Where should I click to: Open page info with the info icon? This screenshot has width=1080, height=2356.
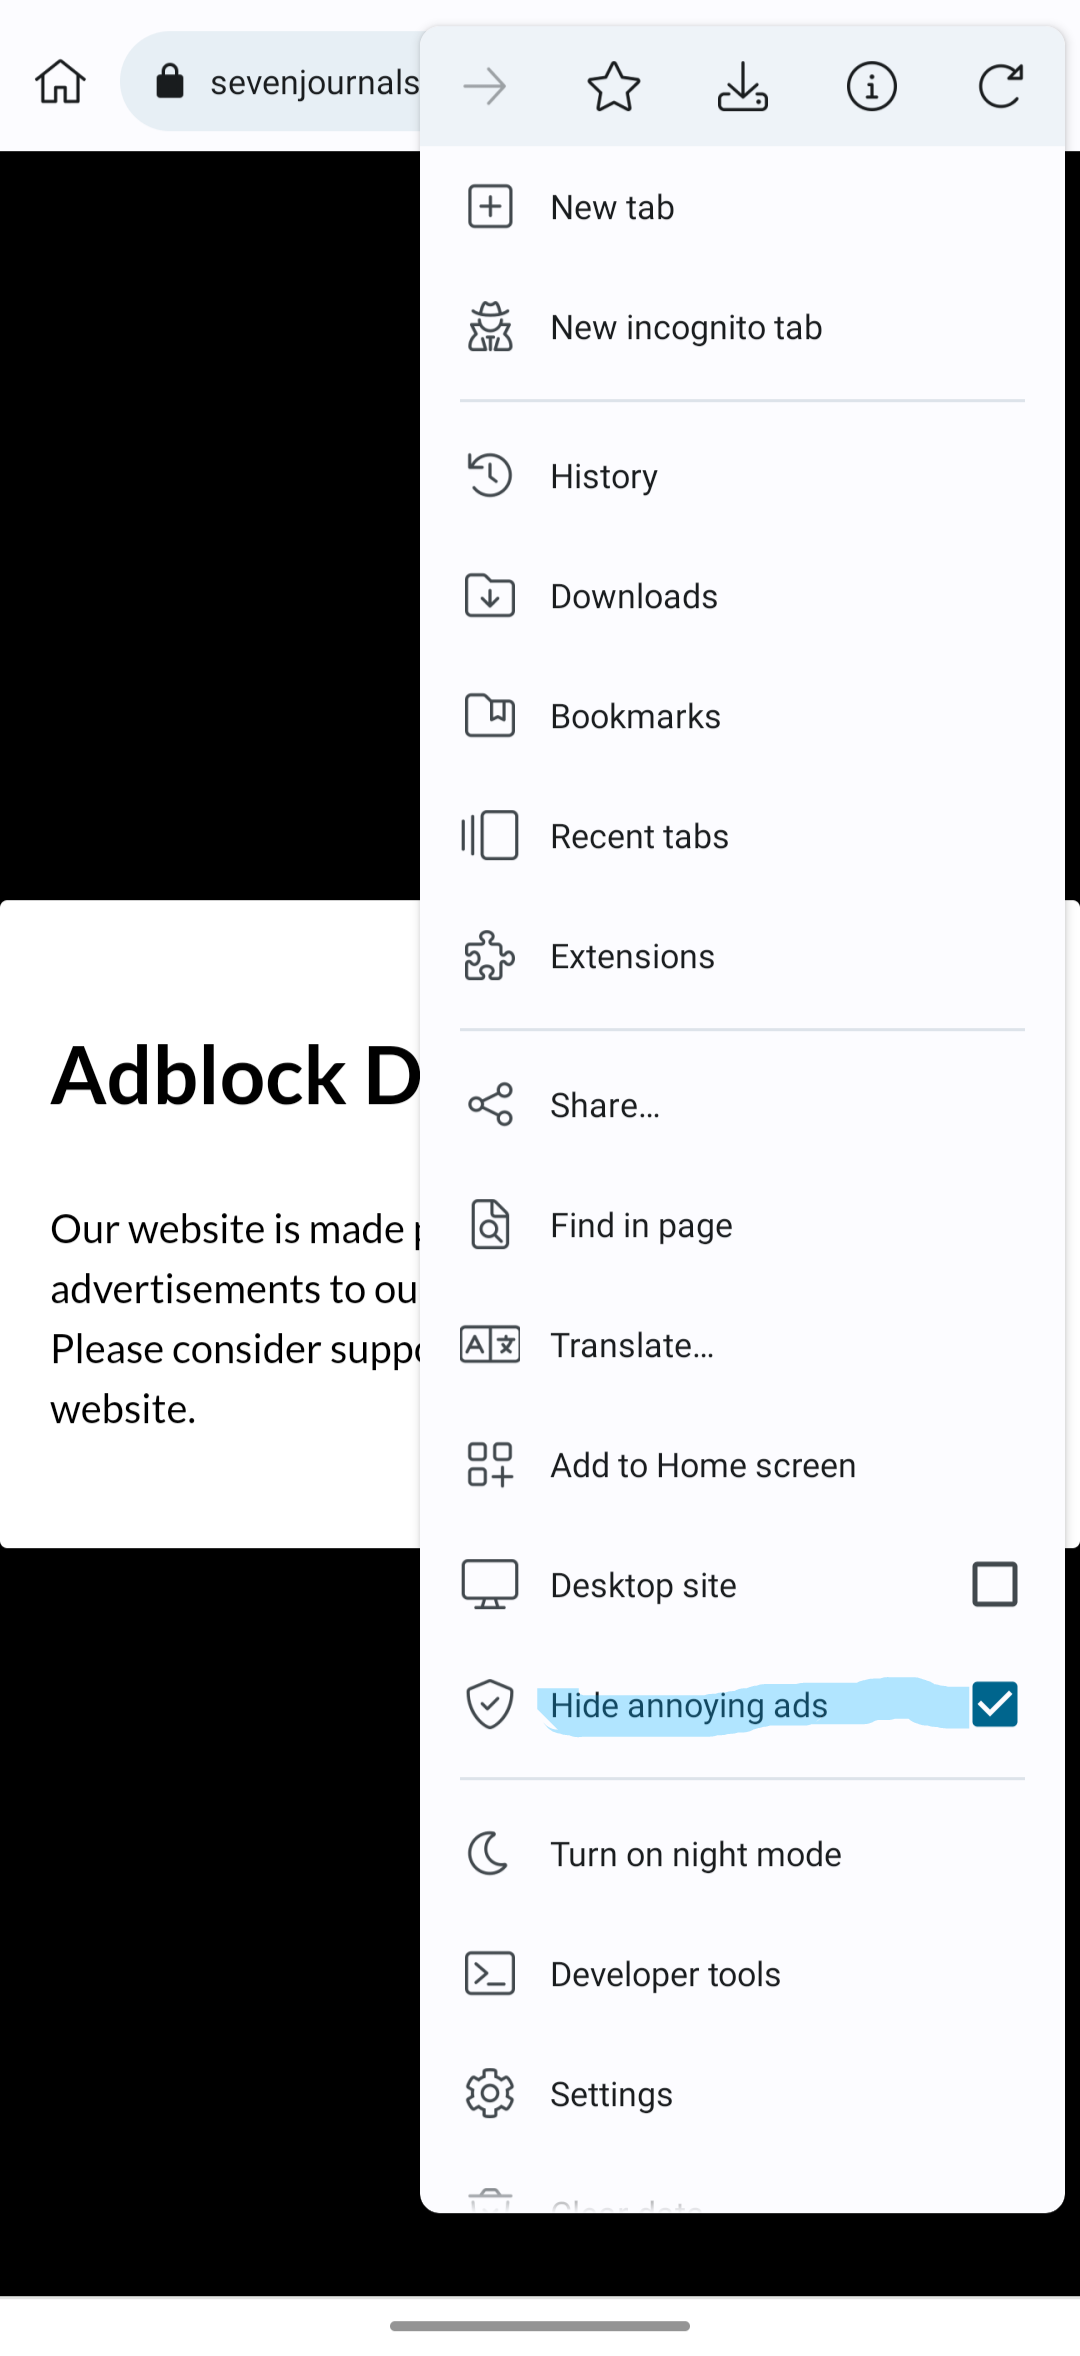point(871,86)
